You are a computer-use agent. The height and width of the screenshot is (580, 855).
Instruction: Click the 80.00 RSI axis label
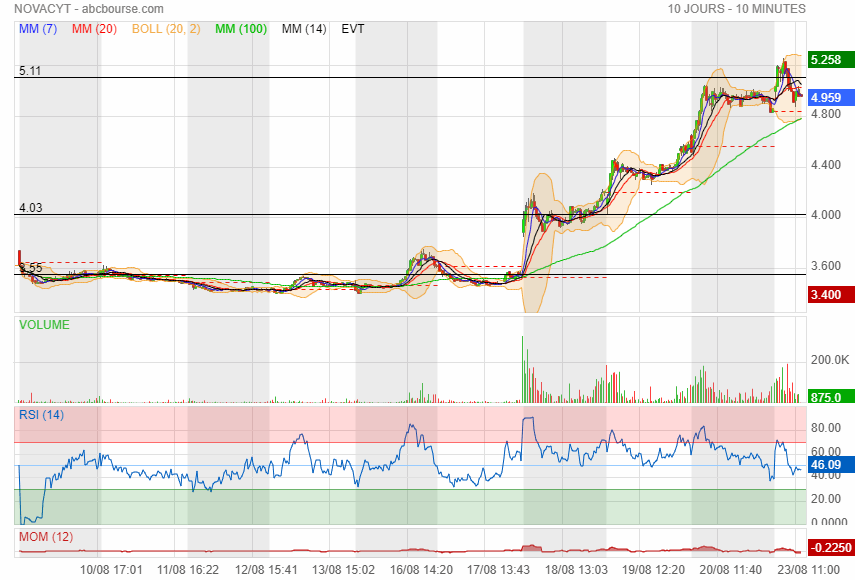(826, 428)
